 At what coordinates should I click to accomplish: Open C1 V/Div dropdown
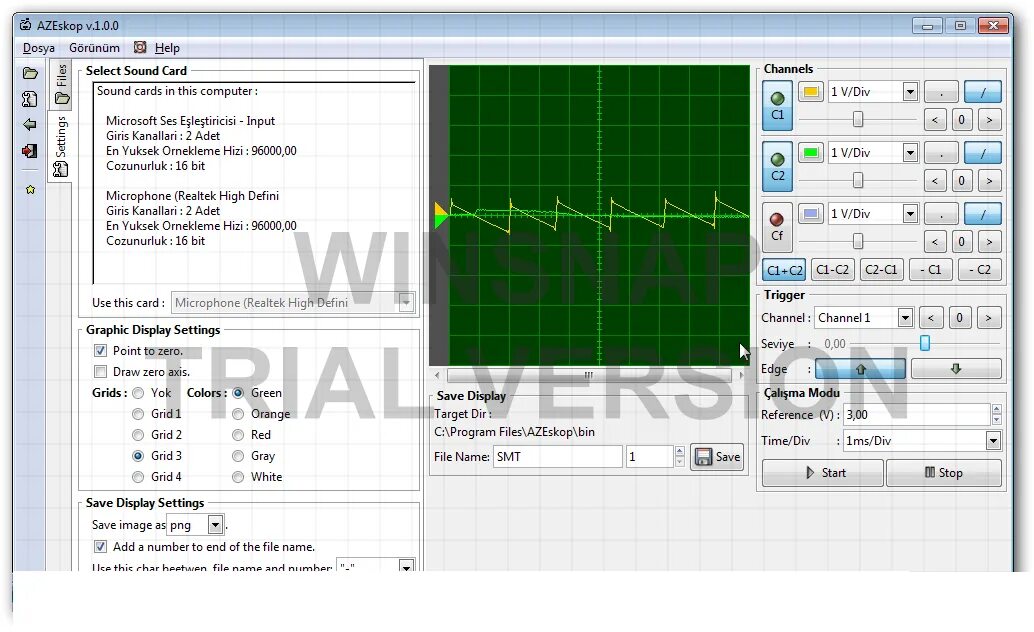[910, 92]
